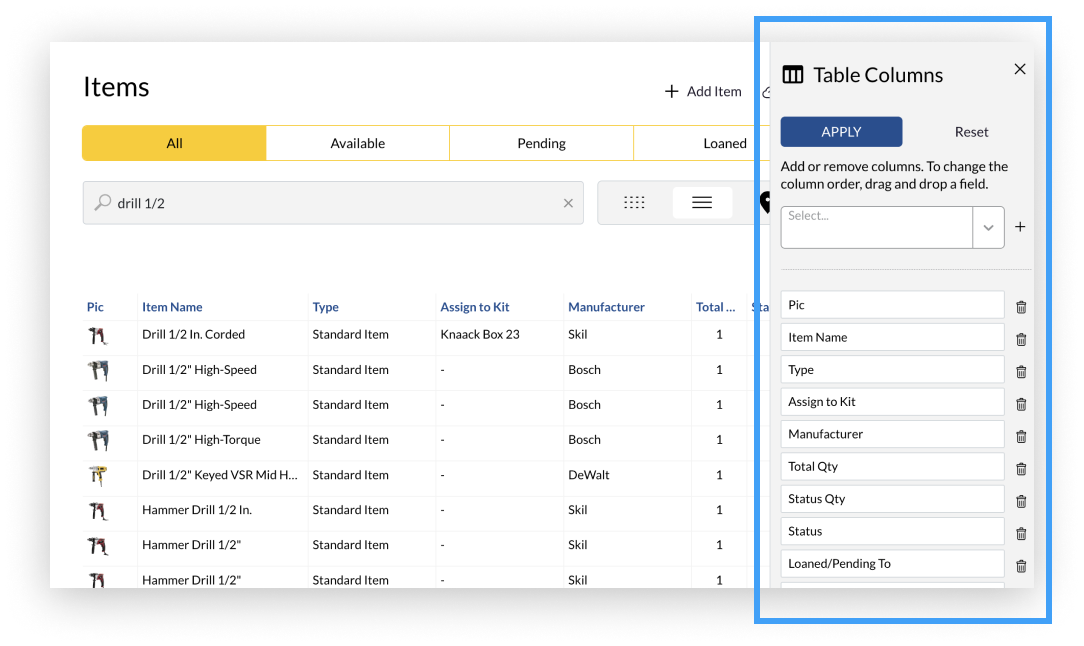The width and height of the screenshot is (1084, 646).
Task: Click the location pin icon
Action: [x=764, y=202]
